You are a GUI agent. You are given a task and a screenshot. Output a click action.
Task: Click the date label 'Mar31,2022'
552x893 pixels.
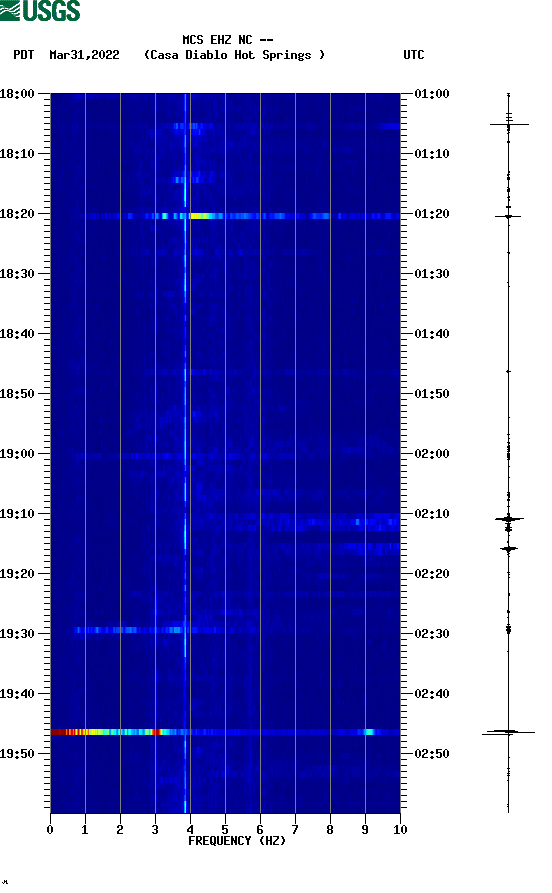[84, 55]
